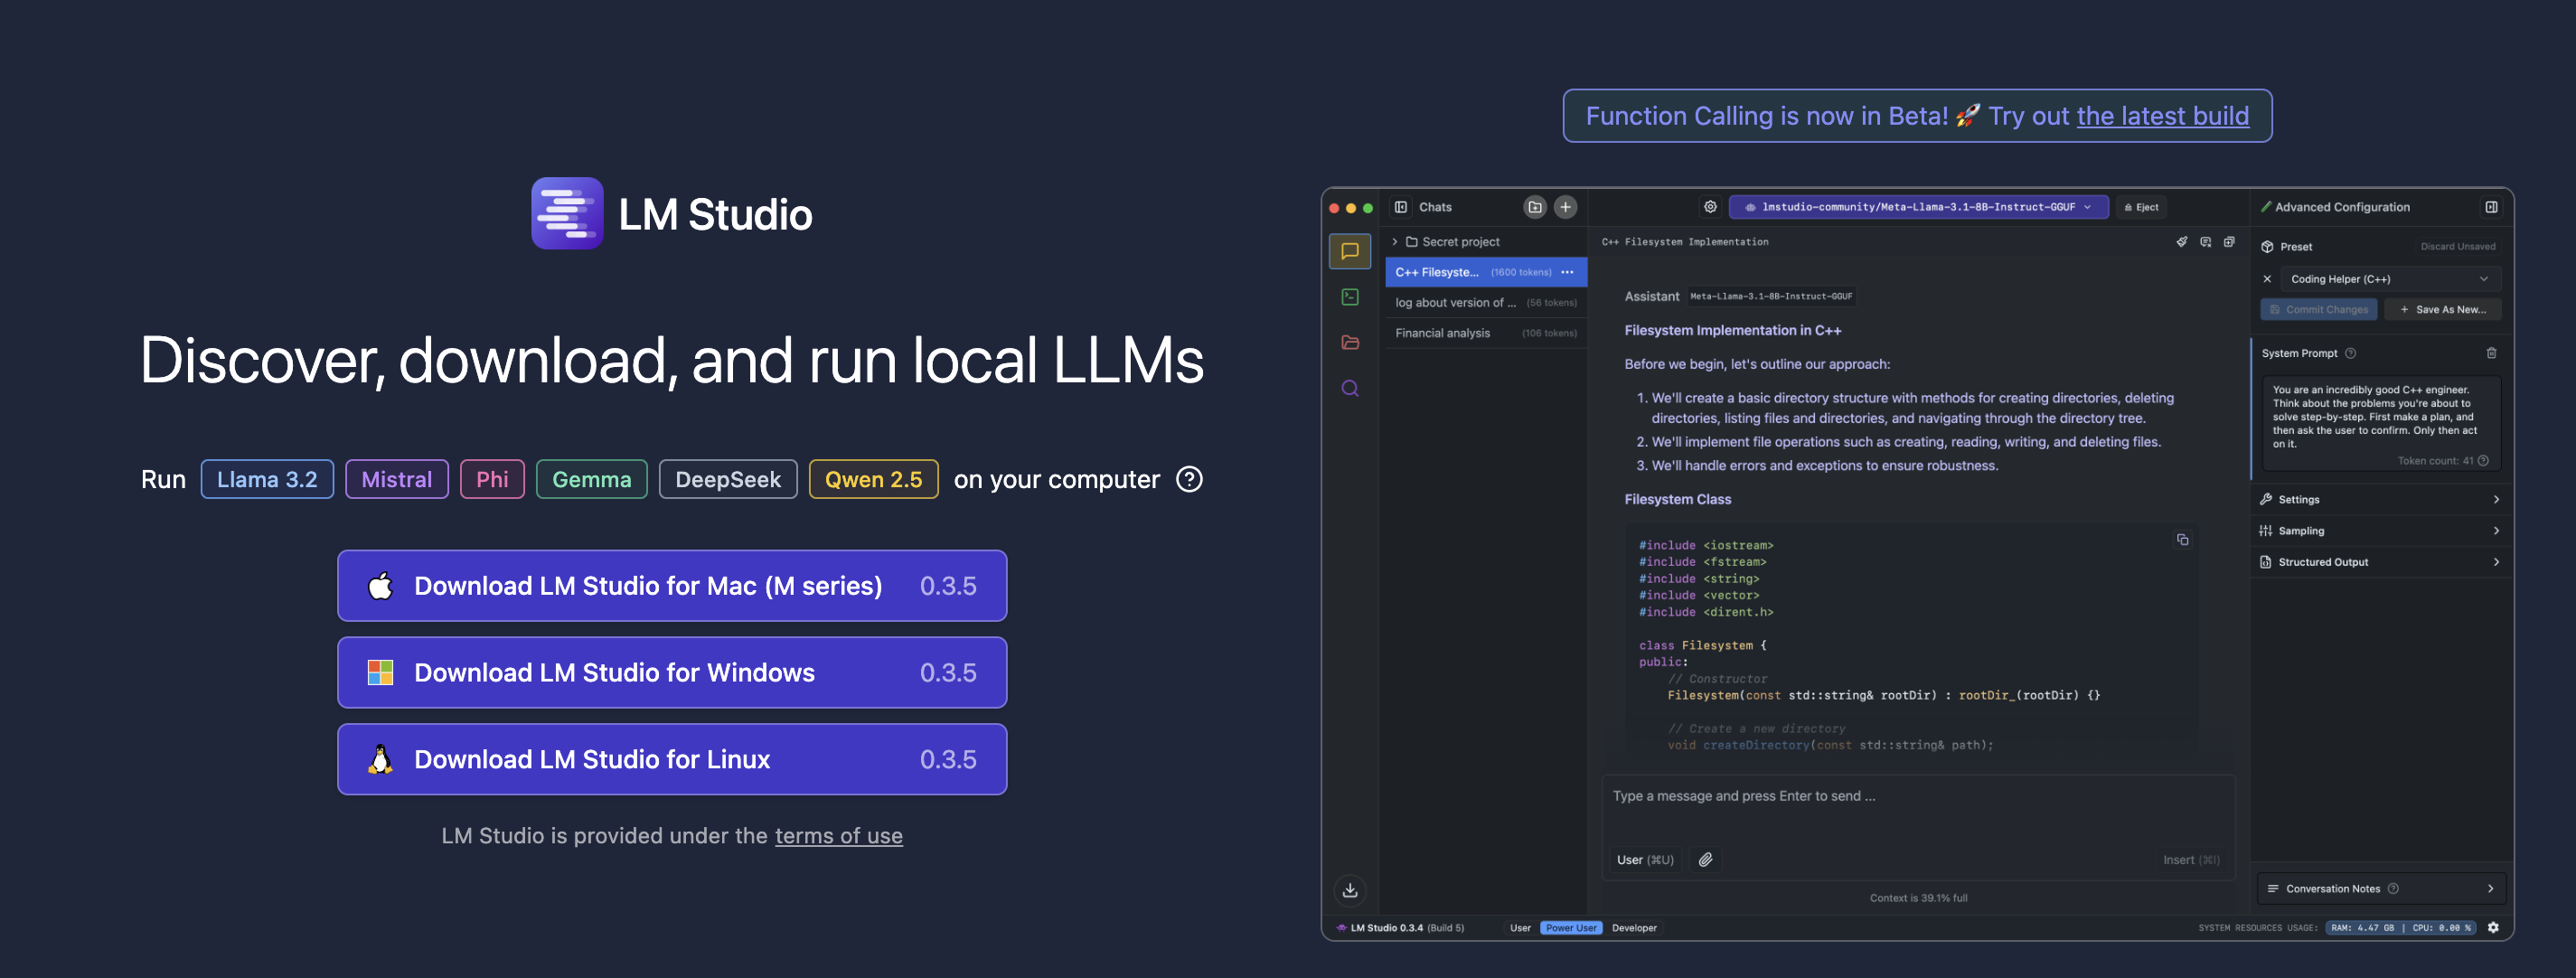Copy the code block via copy icon
This screenshot has width=2576, height=978.
pyautogui.click(x=2182, y=540)
